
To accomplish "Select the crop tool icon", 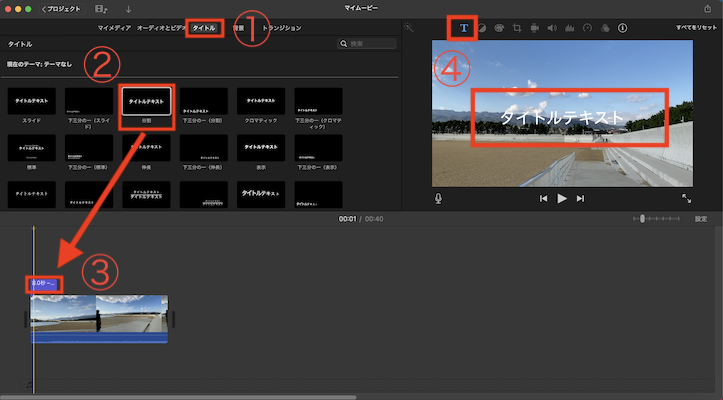I will (517, 28).
